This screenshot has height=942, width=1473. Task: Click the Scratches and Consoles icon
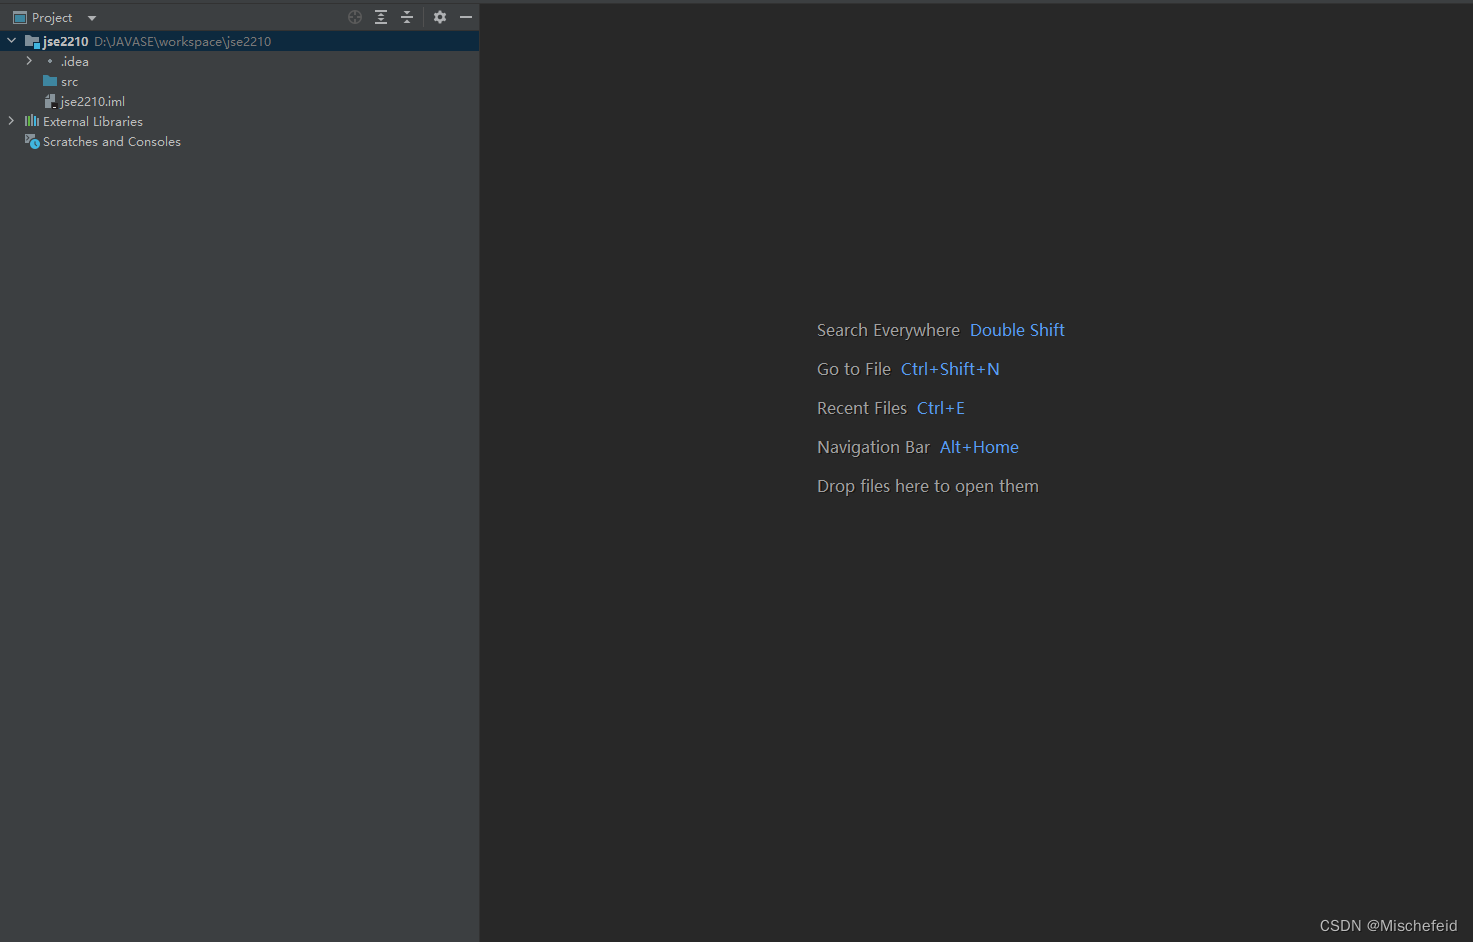coord(31,141)
